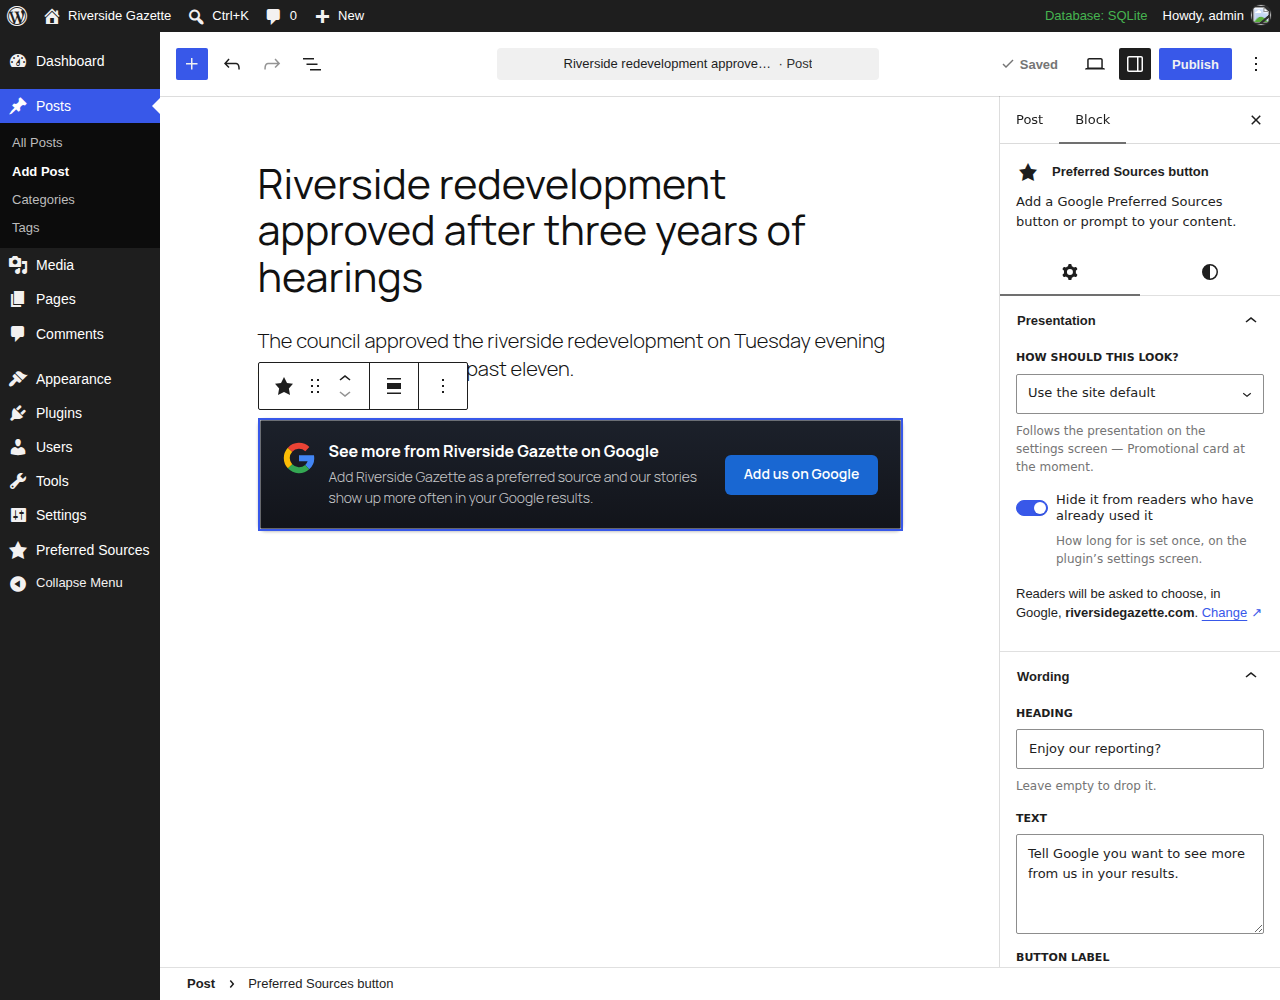Click the Saved status indicator
Viewport: 1280px width, 1000px height.
click(x=1030, y=64)
